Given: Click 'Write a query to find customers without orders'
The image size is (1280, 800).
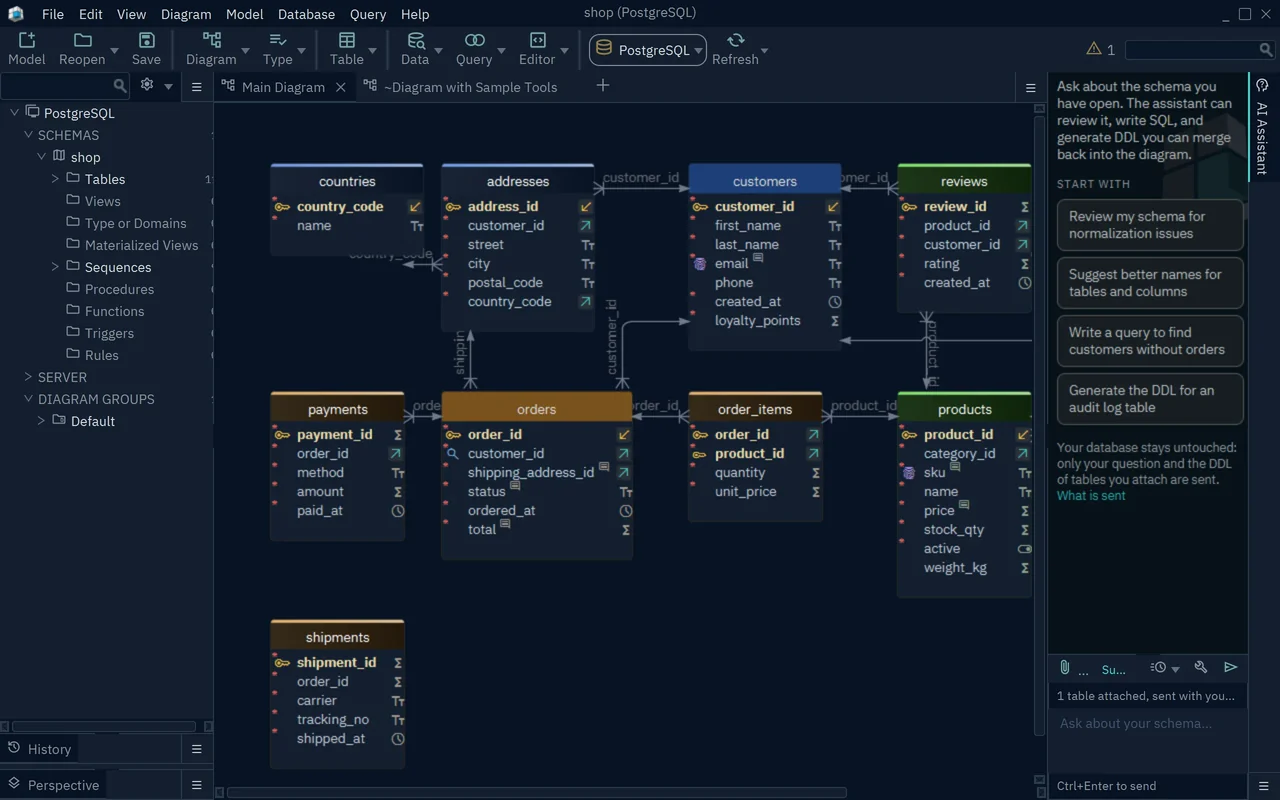Looking at the screenshot, I should point(1150,341).
